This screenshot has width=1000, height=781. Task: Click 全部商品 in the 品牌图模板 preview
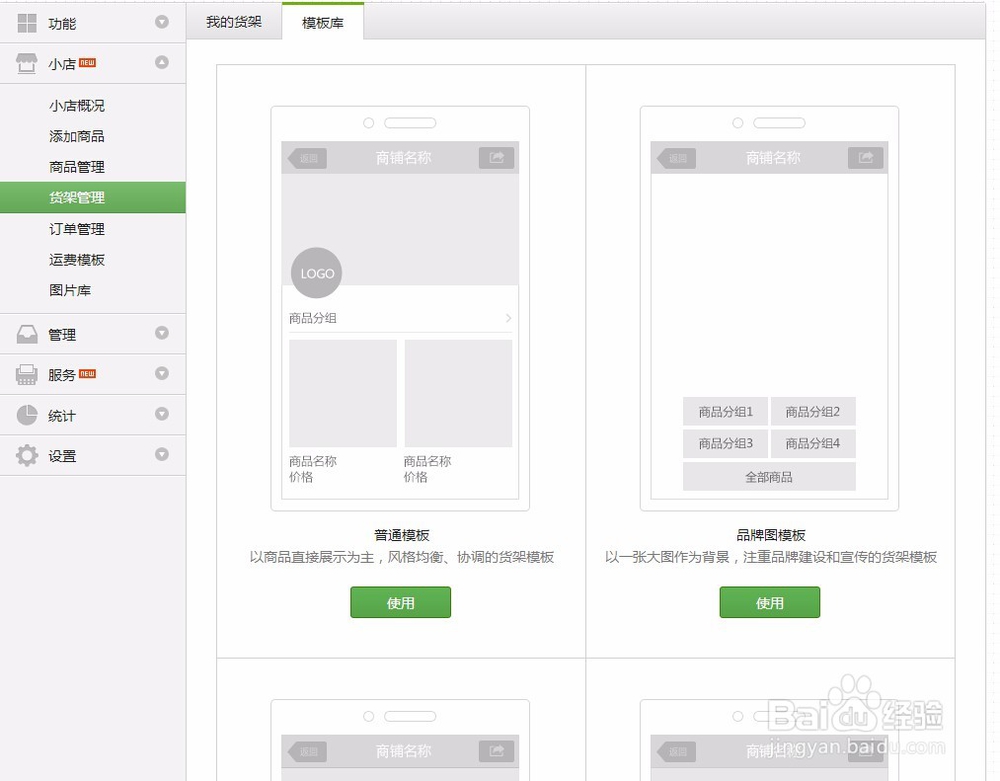(x=769, y=477)
